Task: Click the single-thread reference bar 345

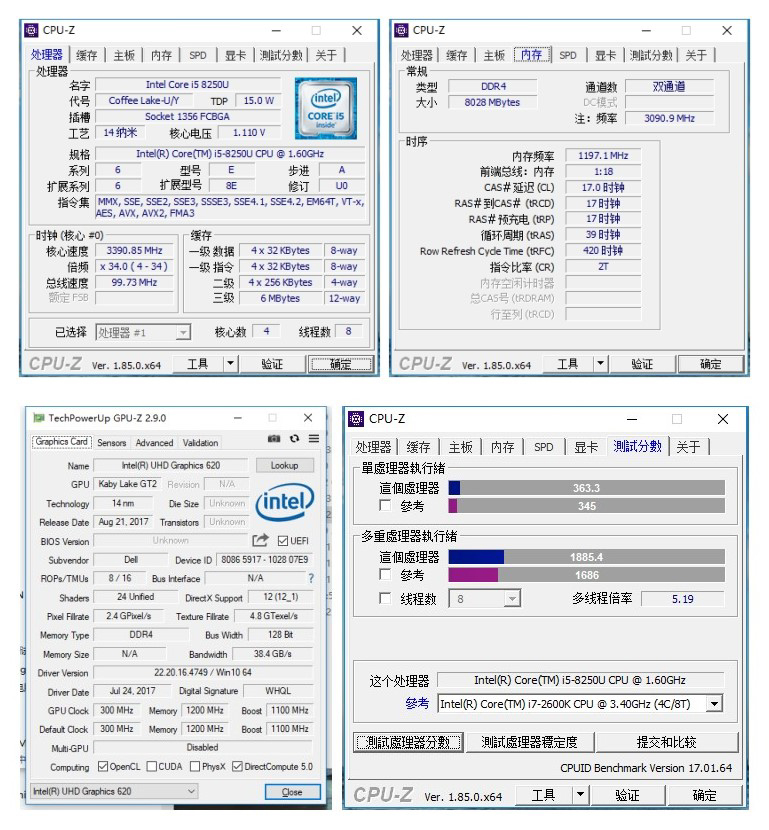Action: click(x=586, y=506)
